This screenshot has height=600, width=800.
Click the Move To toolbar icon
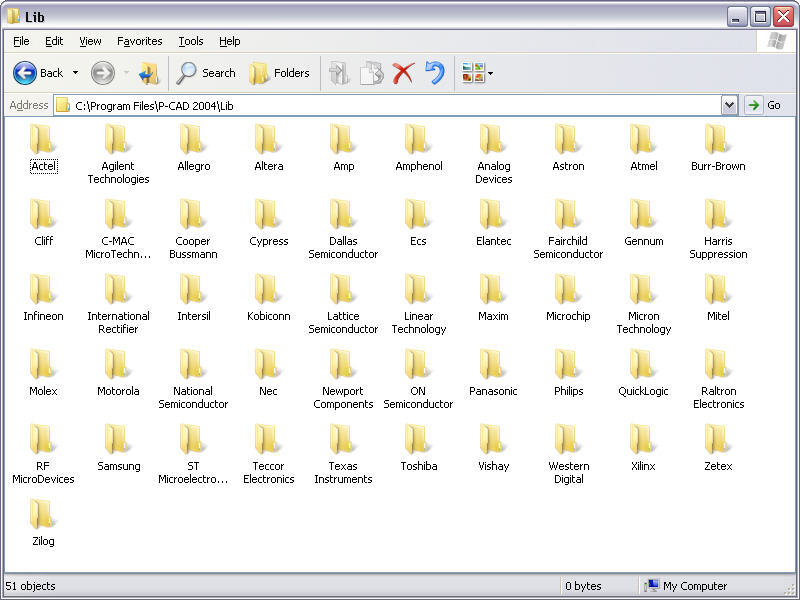[339, 73]
